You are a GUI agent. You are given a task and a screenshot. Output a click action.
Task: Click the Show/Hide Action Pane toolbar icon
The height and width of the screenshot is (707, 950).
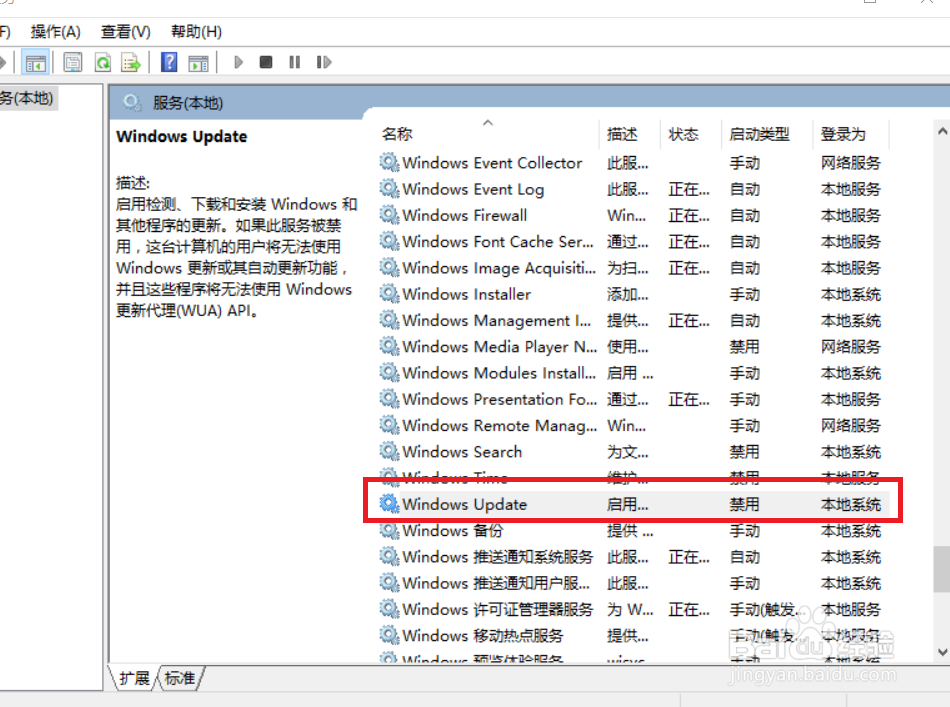[x=198, y=62]
